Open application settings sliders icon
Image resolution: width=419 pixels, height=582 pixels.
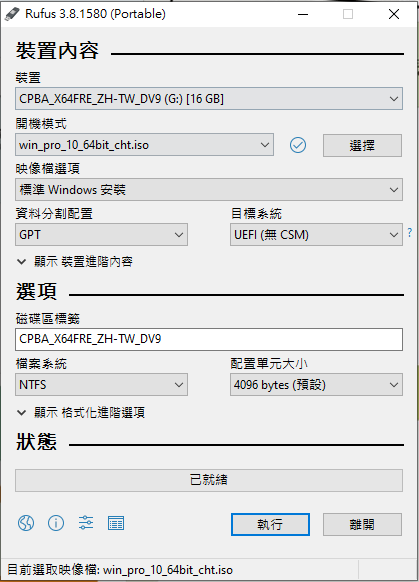[x=86, y=523]
